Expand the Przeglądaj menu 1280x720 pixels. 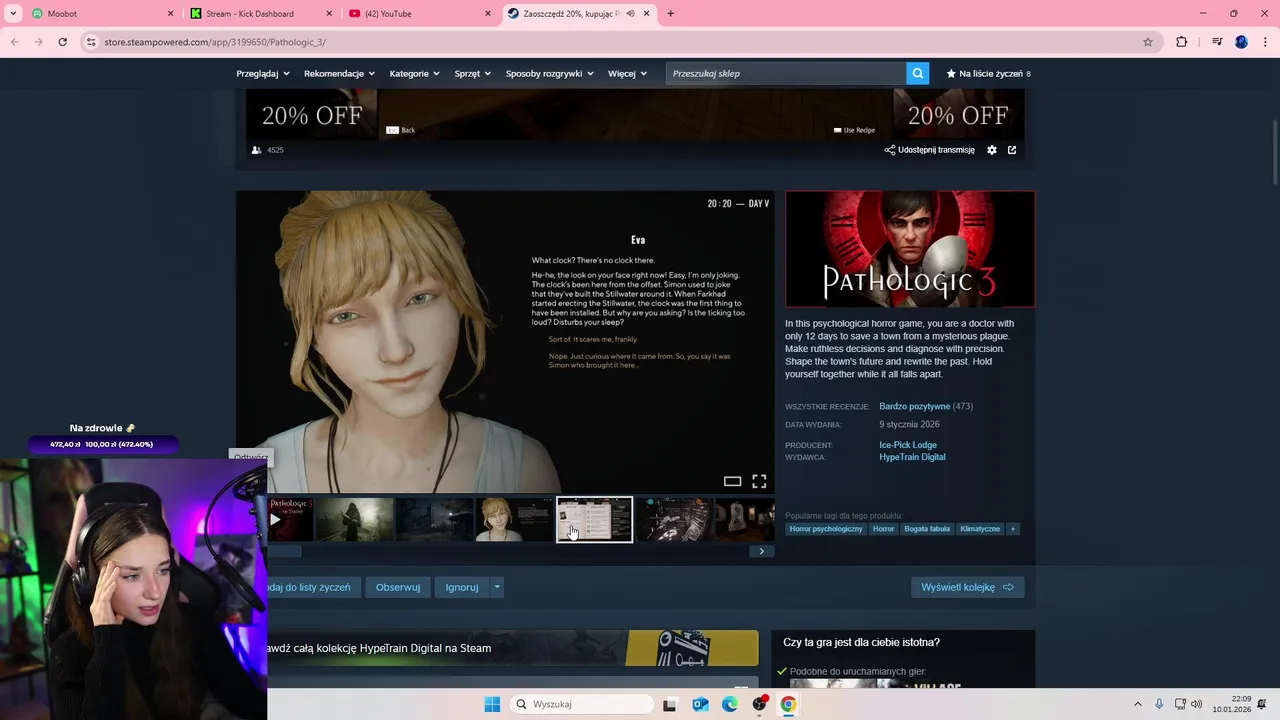[x=263, y=73]
